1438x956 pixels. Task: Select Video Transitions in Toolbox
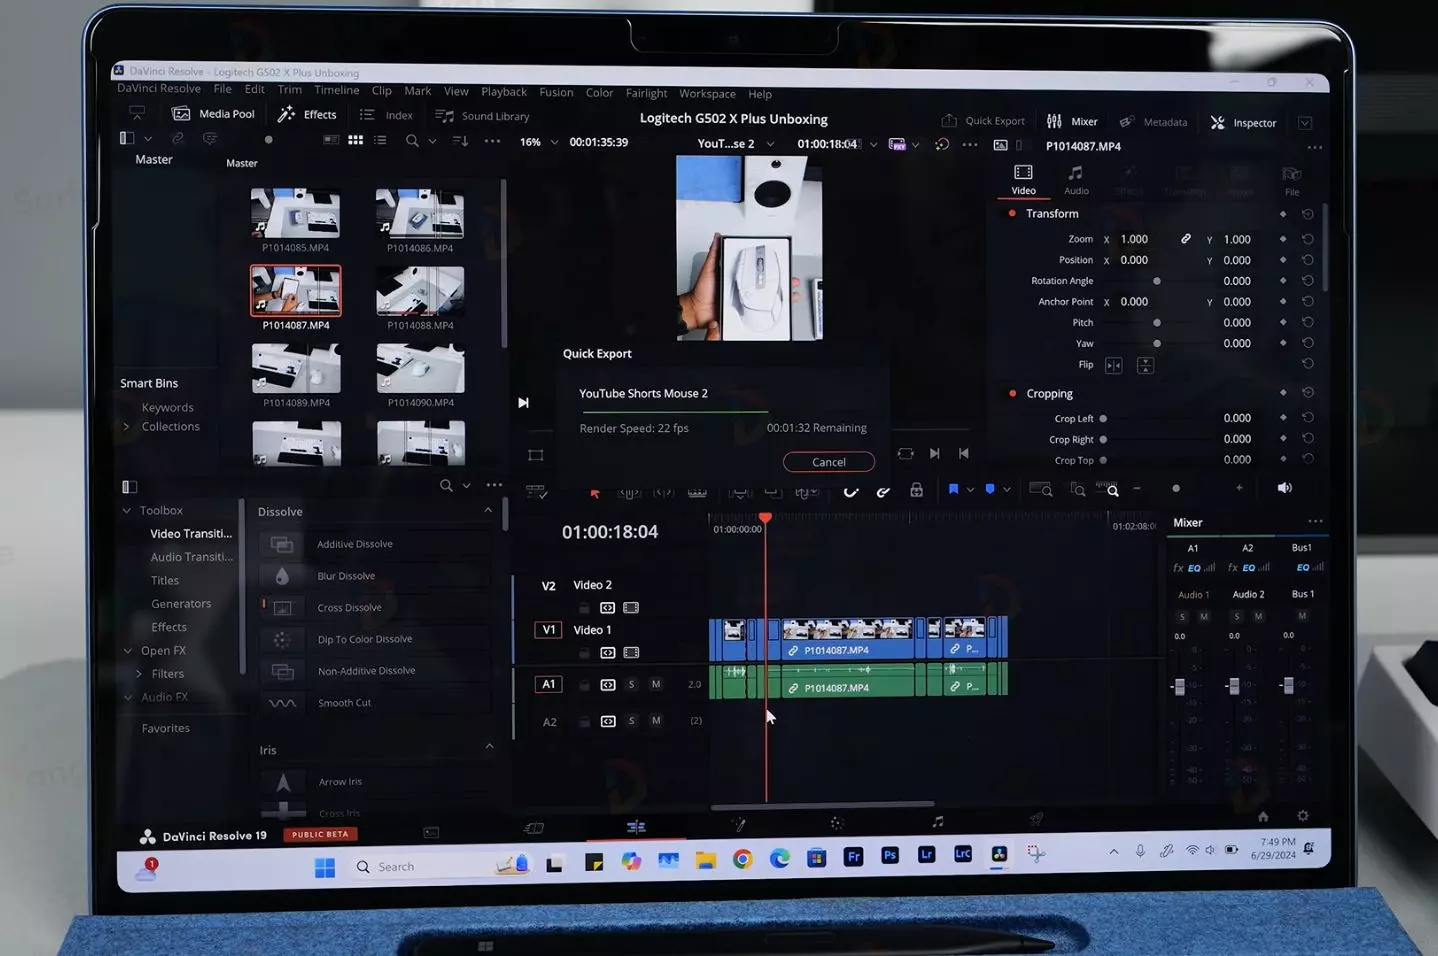click(191, 534)
